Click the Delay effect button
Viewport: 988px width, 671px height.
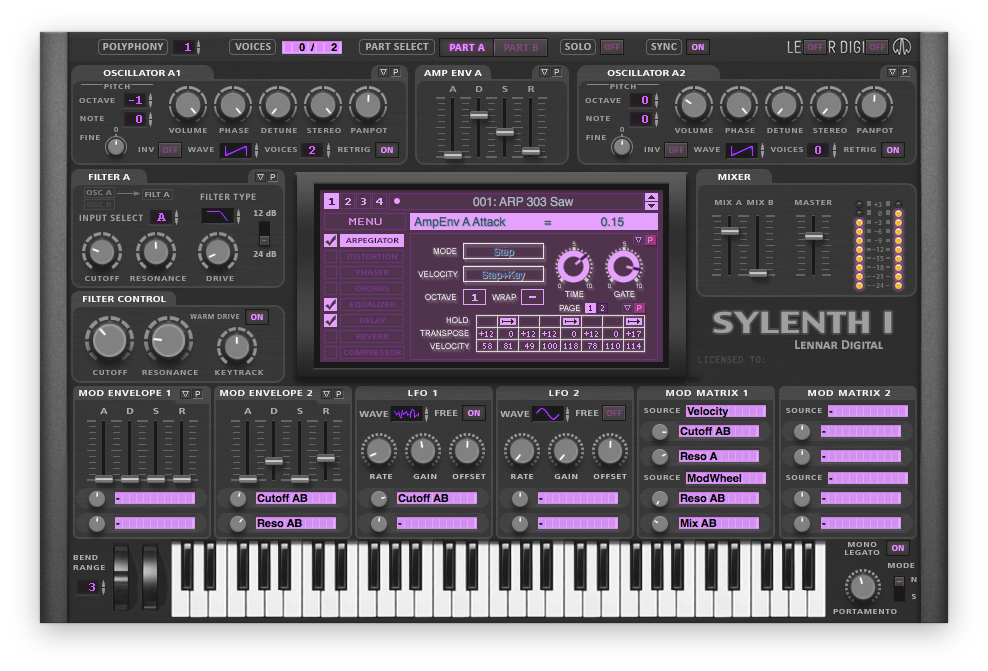coord(372,321)
